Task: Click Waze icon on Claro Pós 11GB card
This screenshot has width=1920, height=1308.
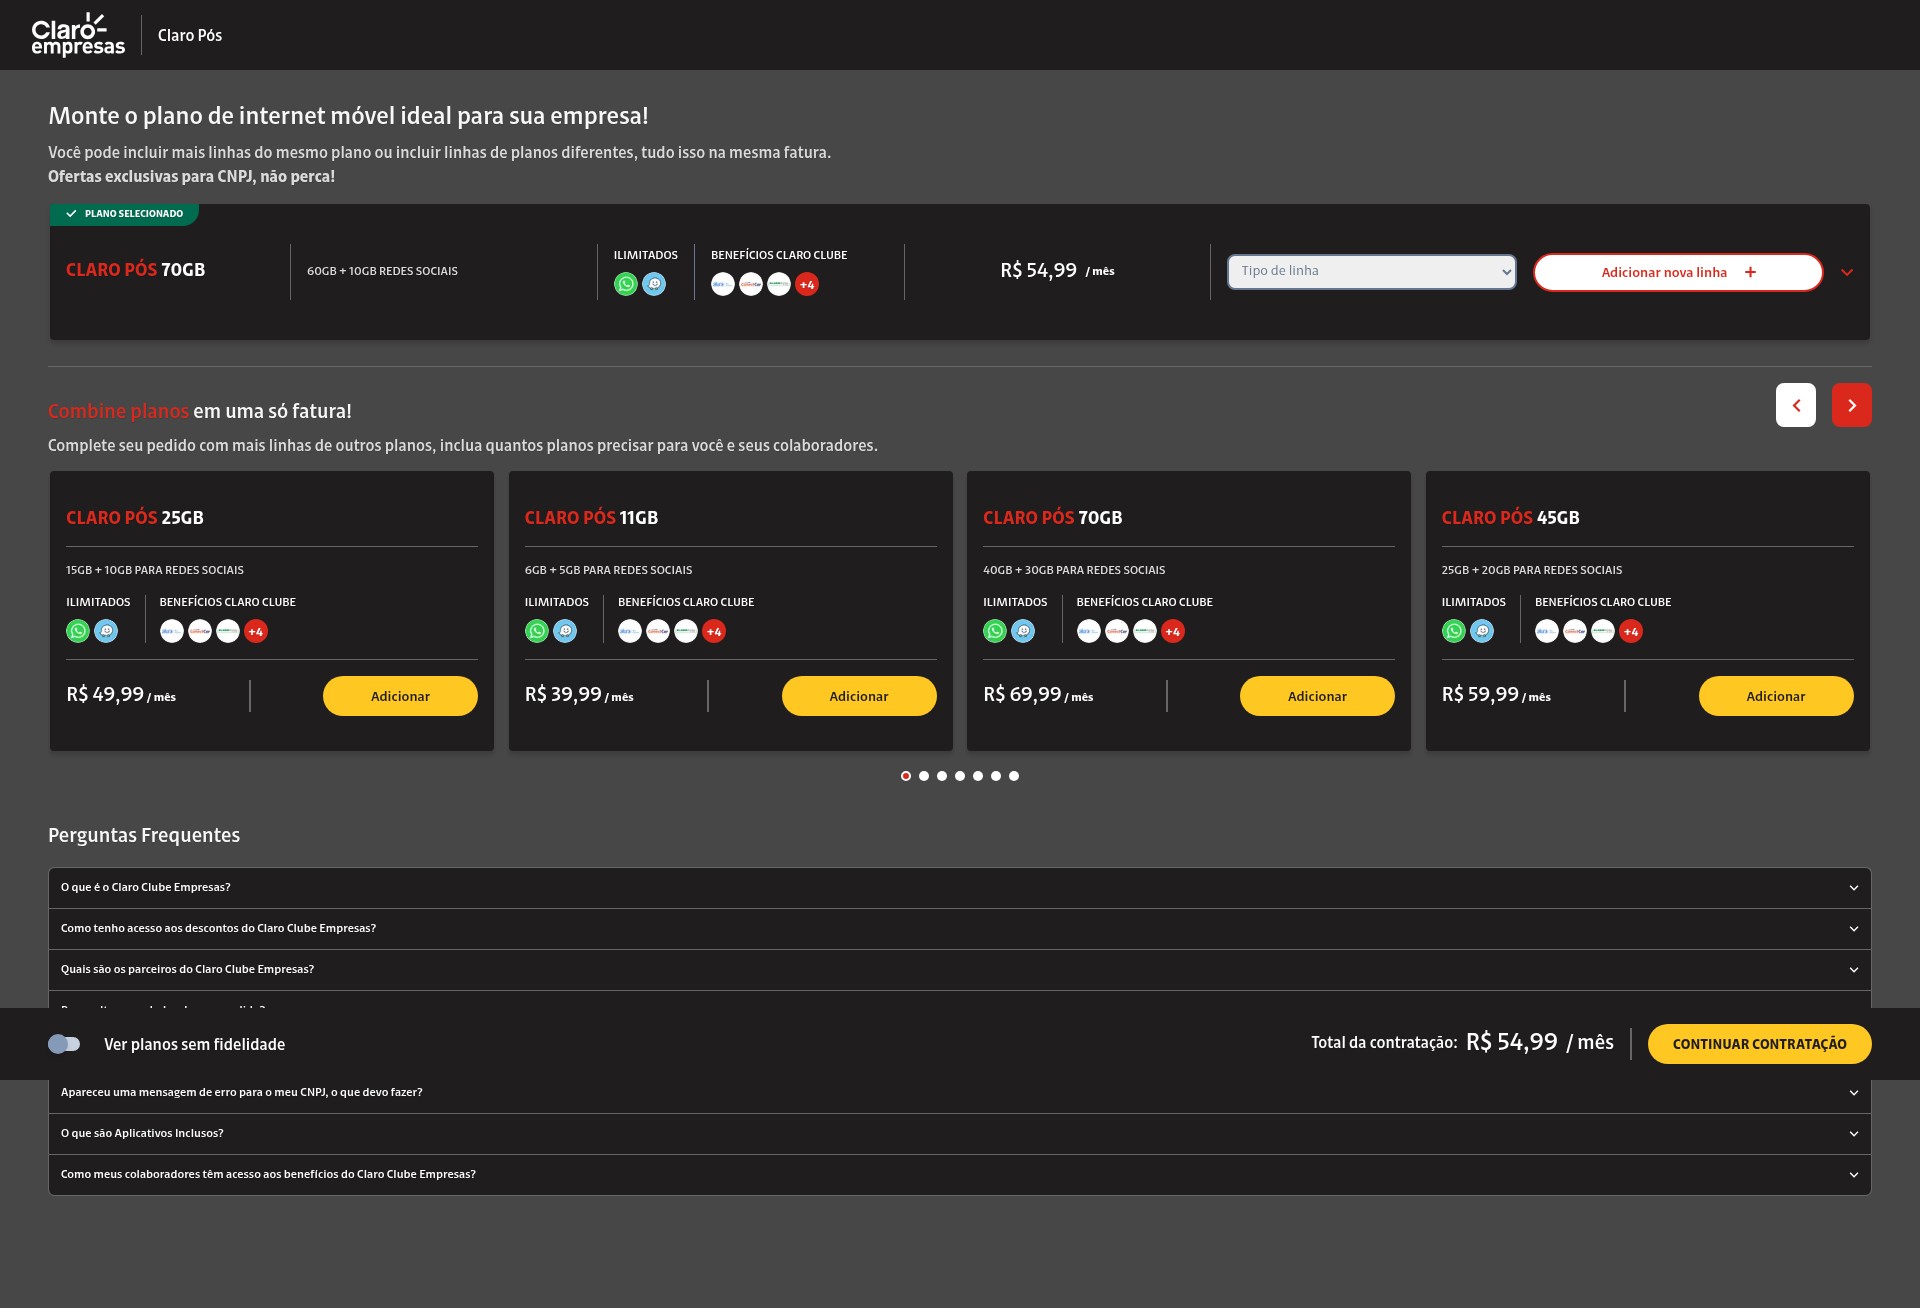Action: tap(565, 631)
